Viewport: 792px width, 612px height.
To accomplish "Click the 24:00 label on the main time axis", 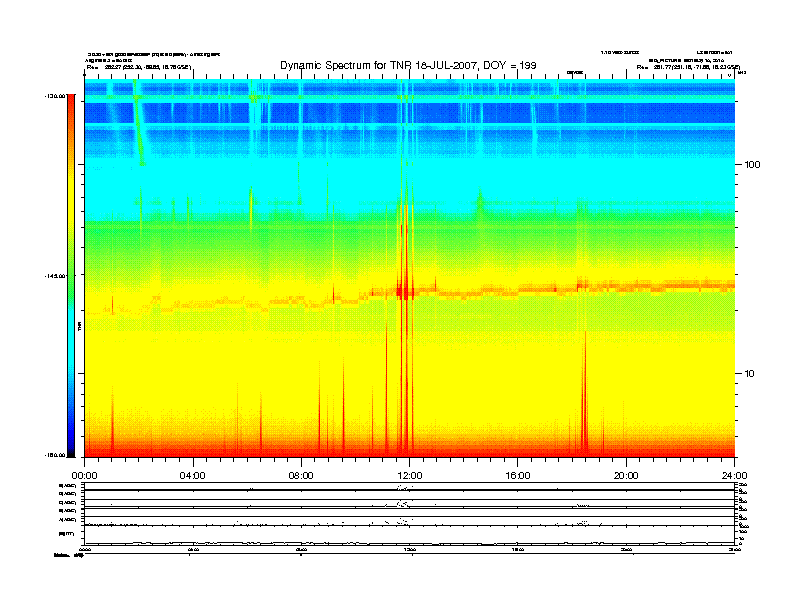I will [x=734, y=476].
